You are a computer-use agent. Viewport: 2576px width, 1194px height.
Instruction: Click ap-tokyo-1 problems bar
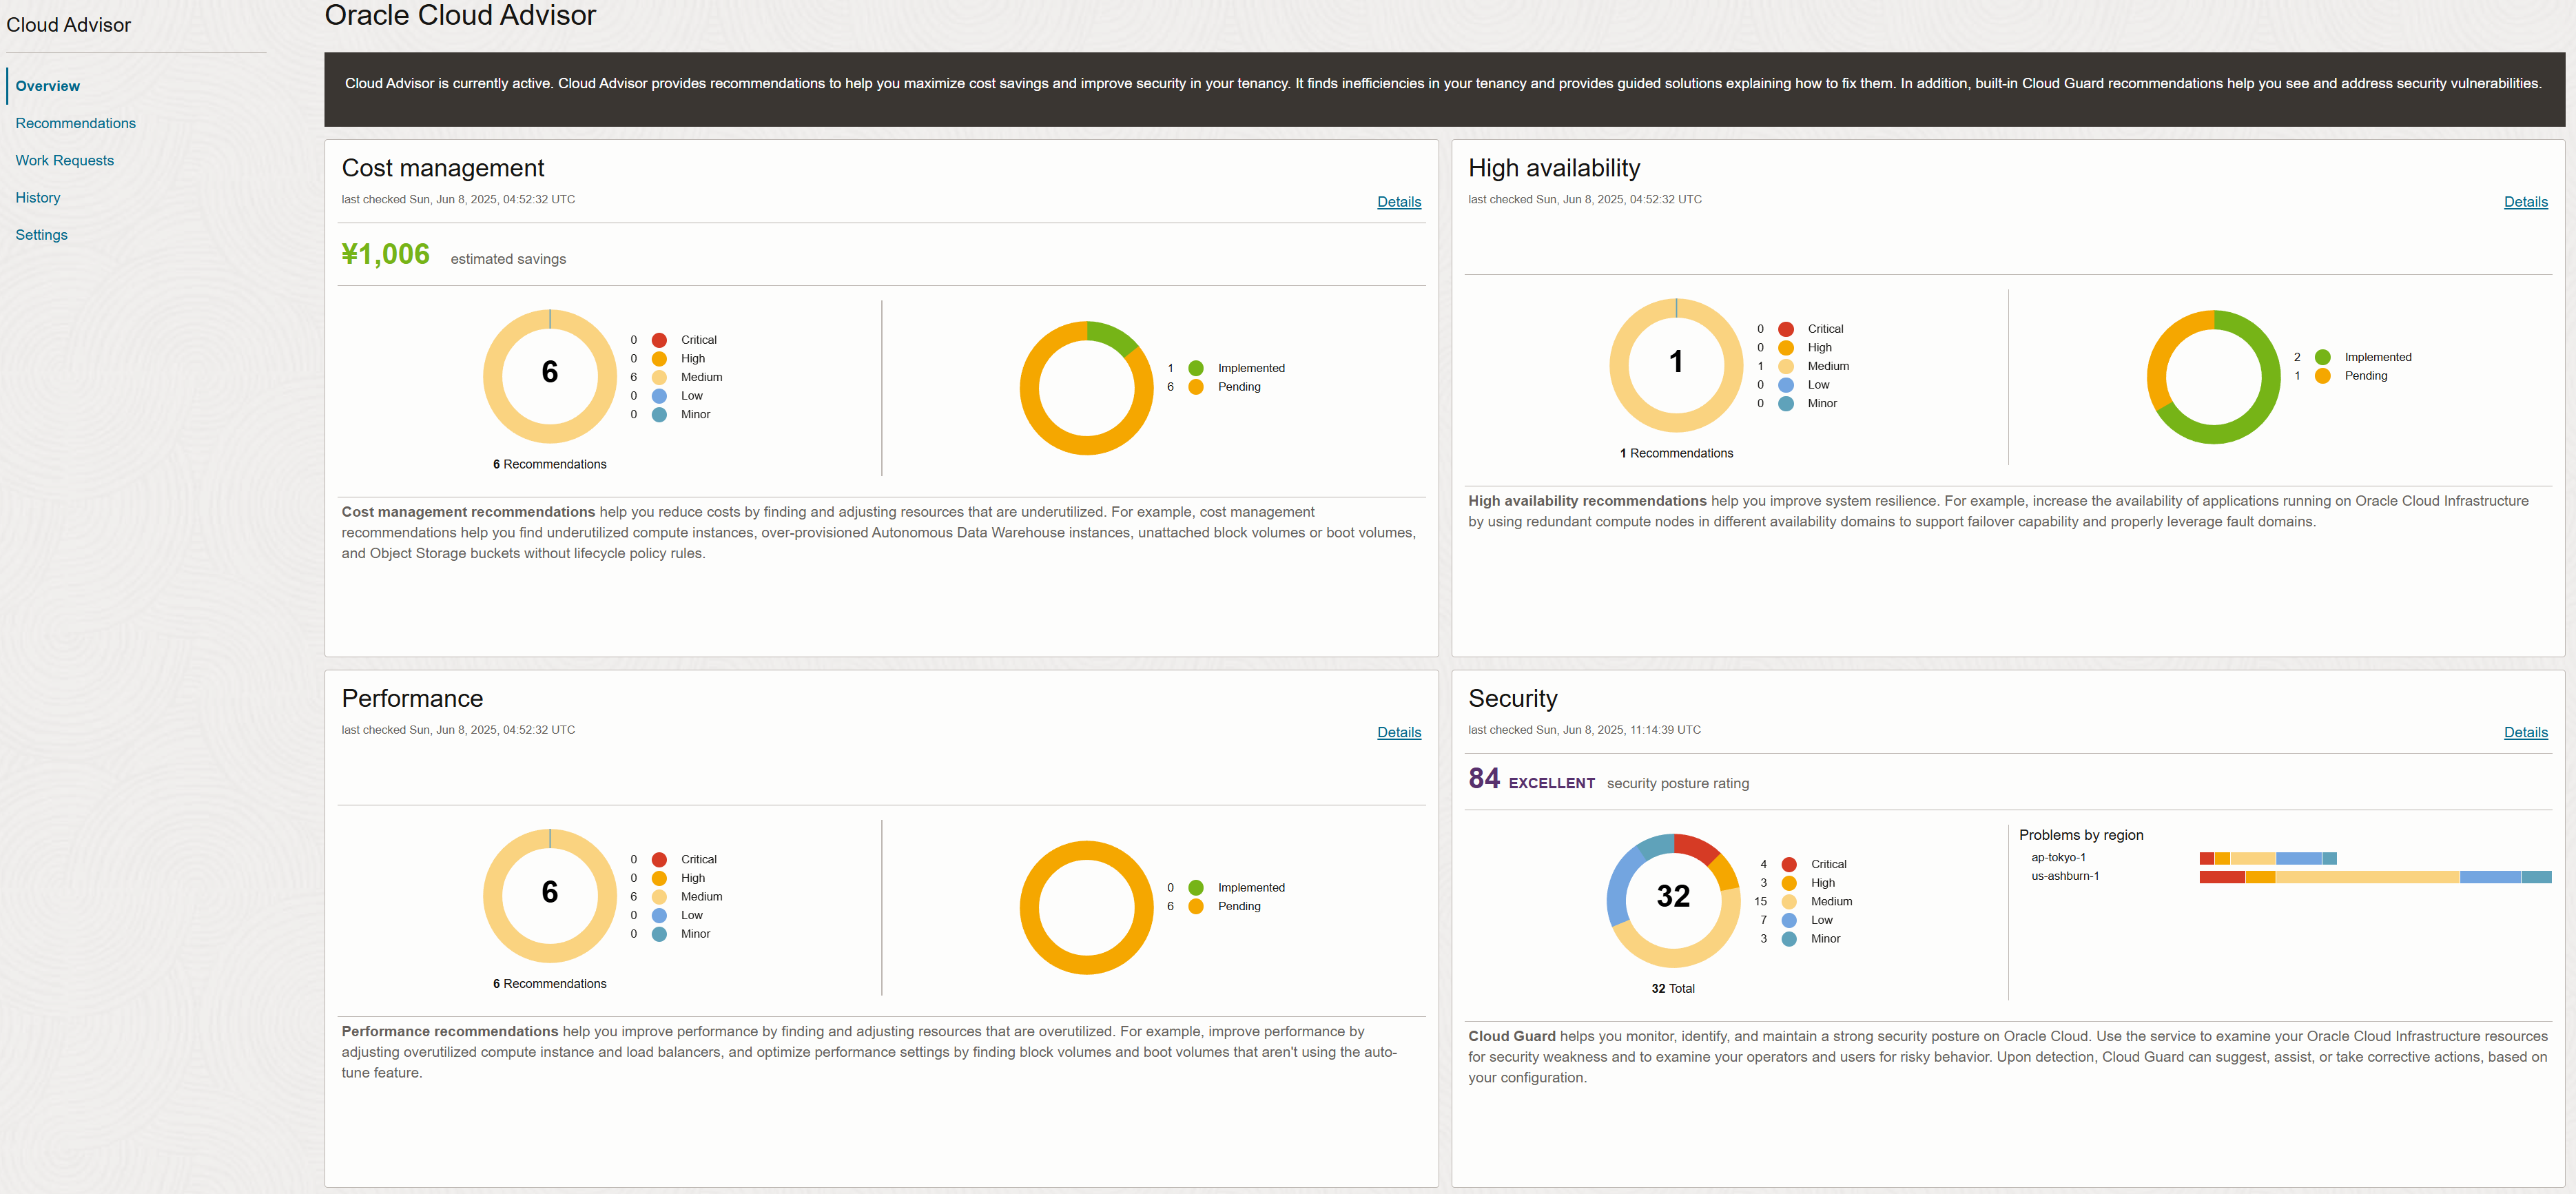coord(2267,858)
